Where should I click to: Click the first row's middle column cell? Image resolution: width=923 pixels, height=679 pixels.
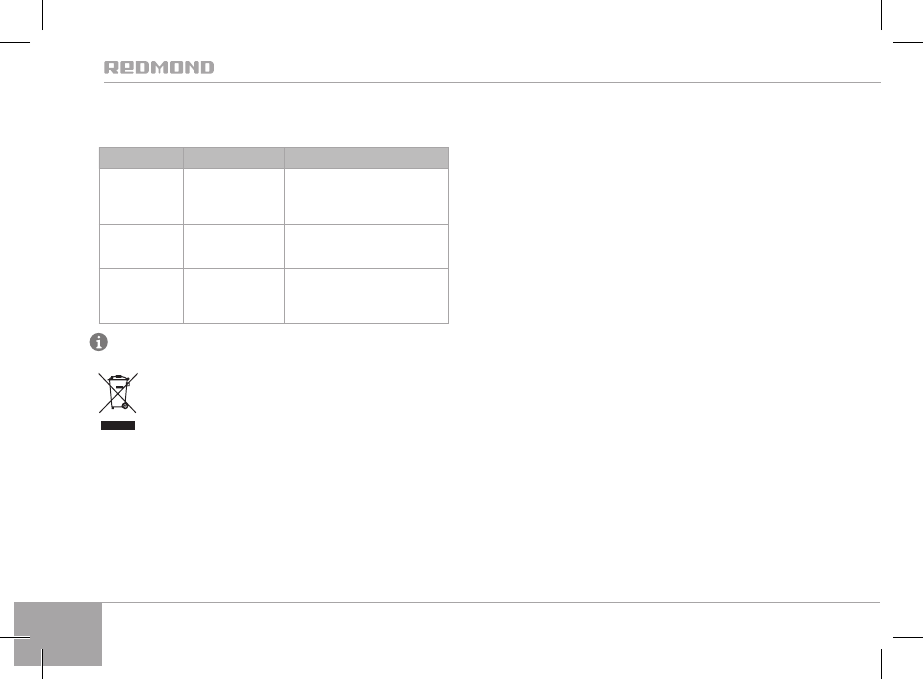[x=234, y=195]
